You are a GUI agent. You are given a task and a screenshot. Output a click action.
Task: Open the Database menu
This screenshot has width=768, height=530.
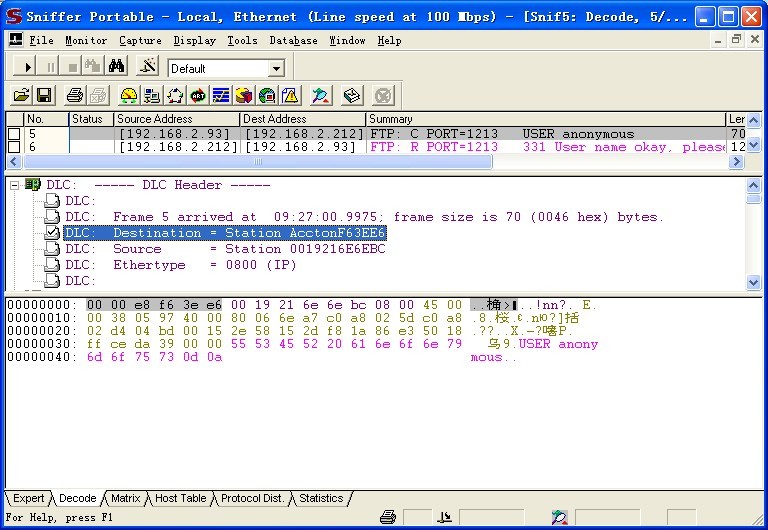pos(293,41)
